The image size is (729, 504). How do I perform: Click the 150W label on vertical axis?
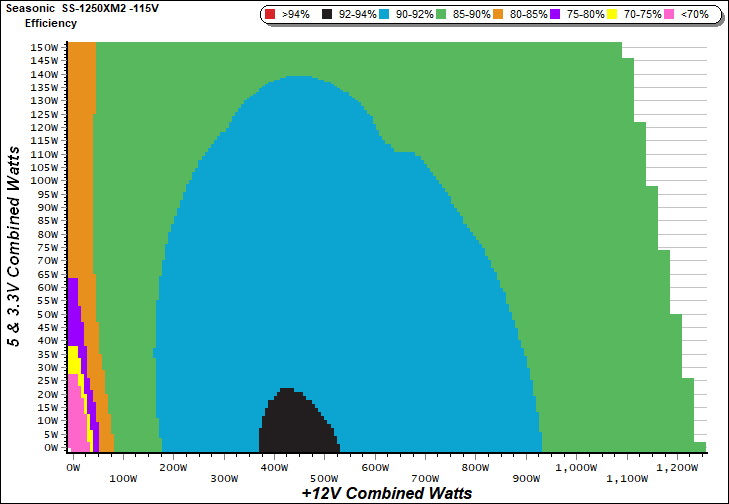click(44, 47)
